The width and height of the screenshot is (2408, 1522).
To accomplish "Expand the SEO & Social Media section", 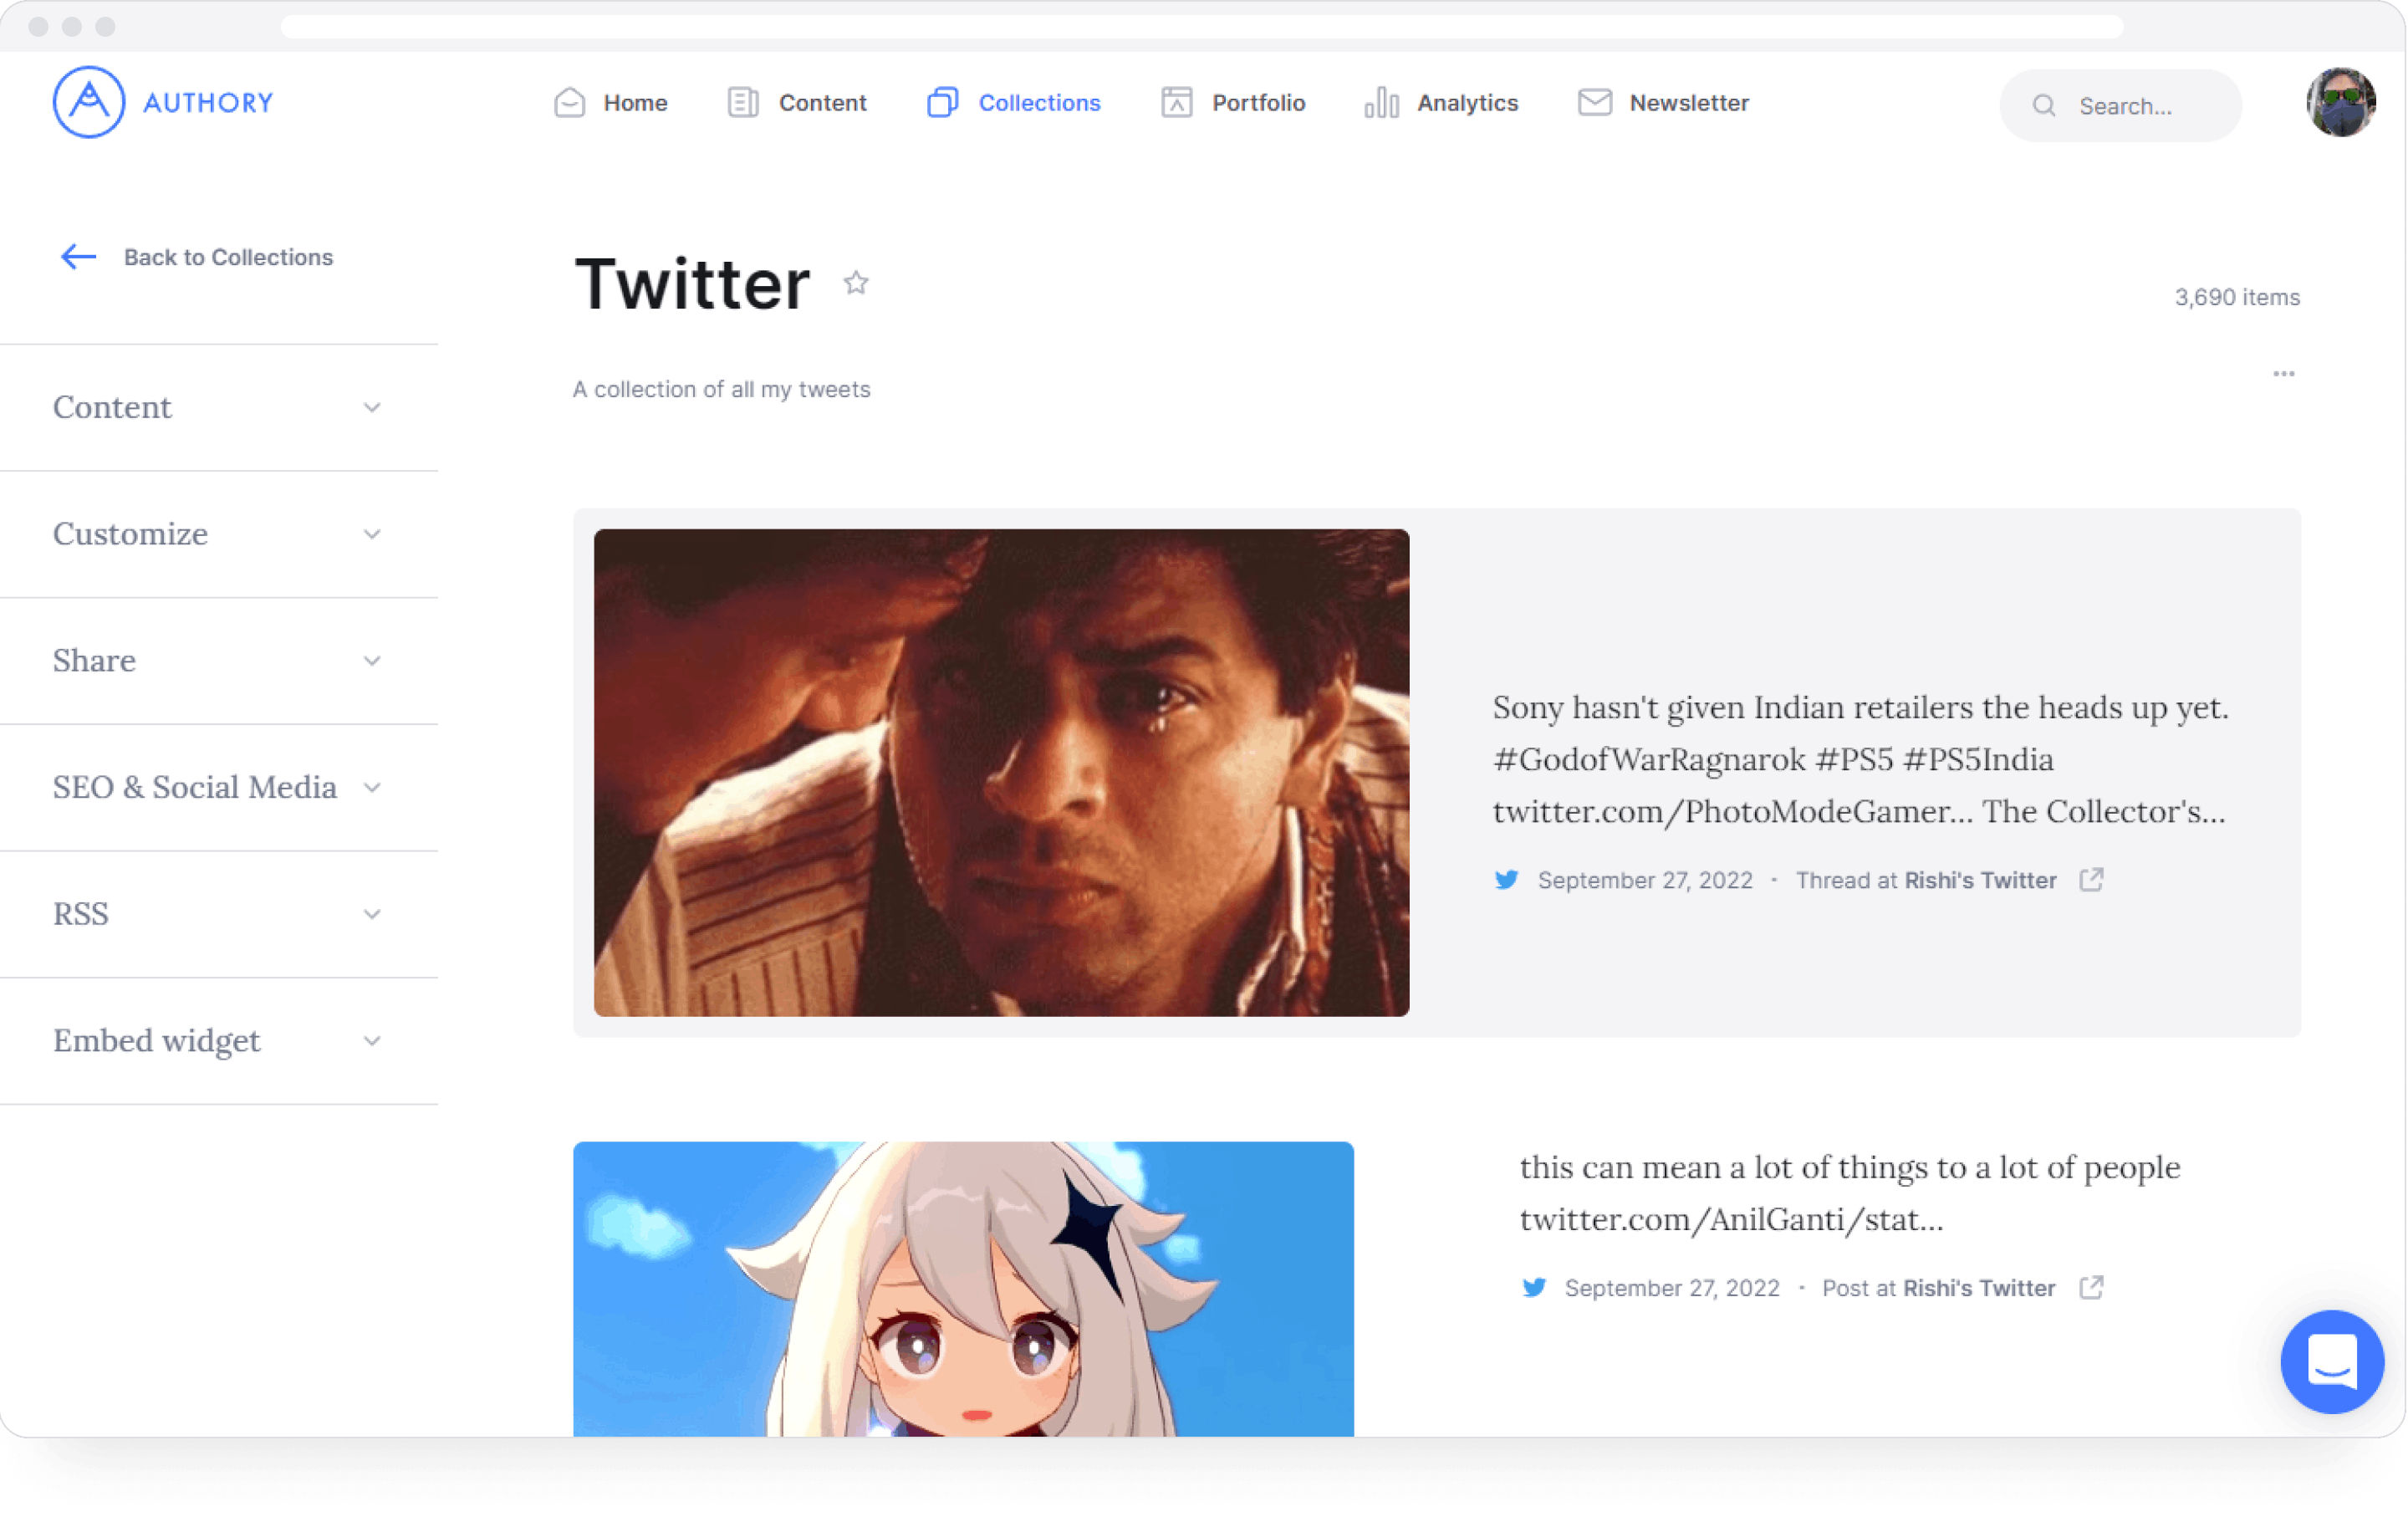I will click(219, 788).
